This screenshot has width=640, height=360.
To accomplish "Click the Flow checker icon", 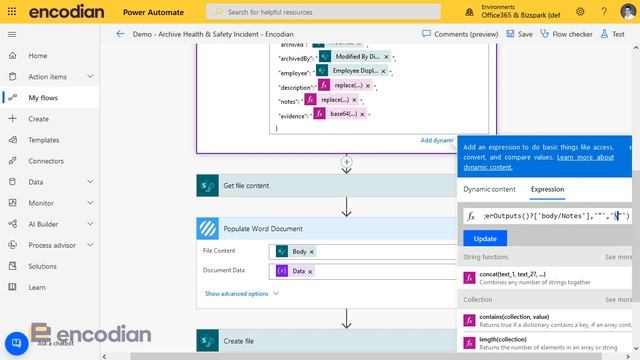I will (544, 34).
